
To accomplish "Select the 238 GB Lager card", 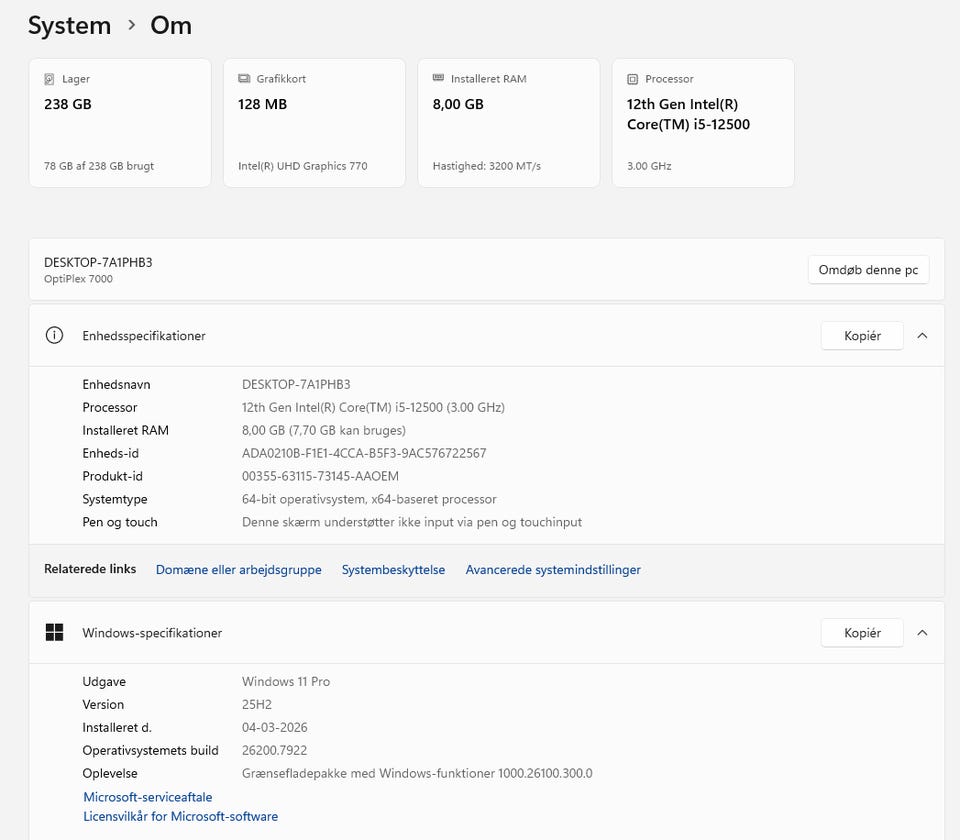I will click(x=120, y=123).
